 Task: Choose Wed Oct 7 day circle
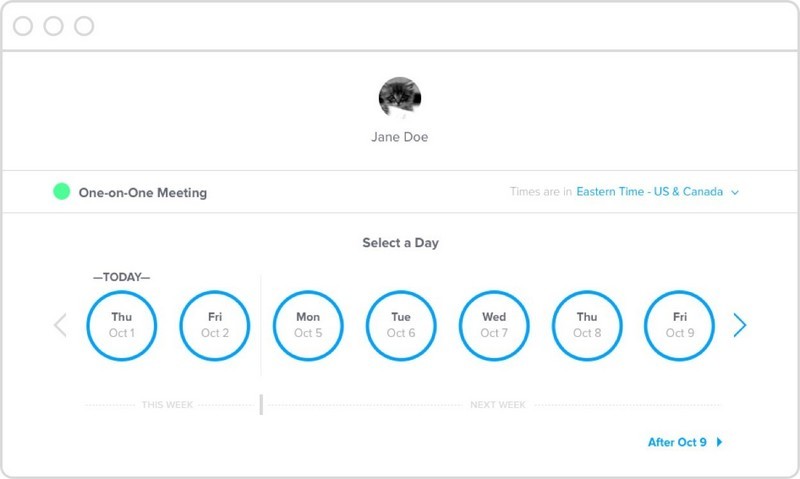point(494,325)
